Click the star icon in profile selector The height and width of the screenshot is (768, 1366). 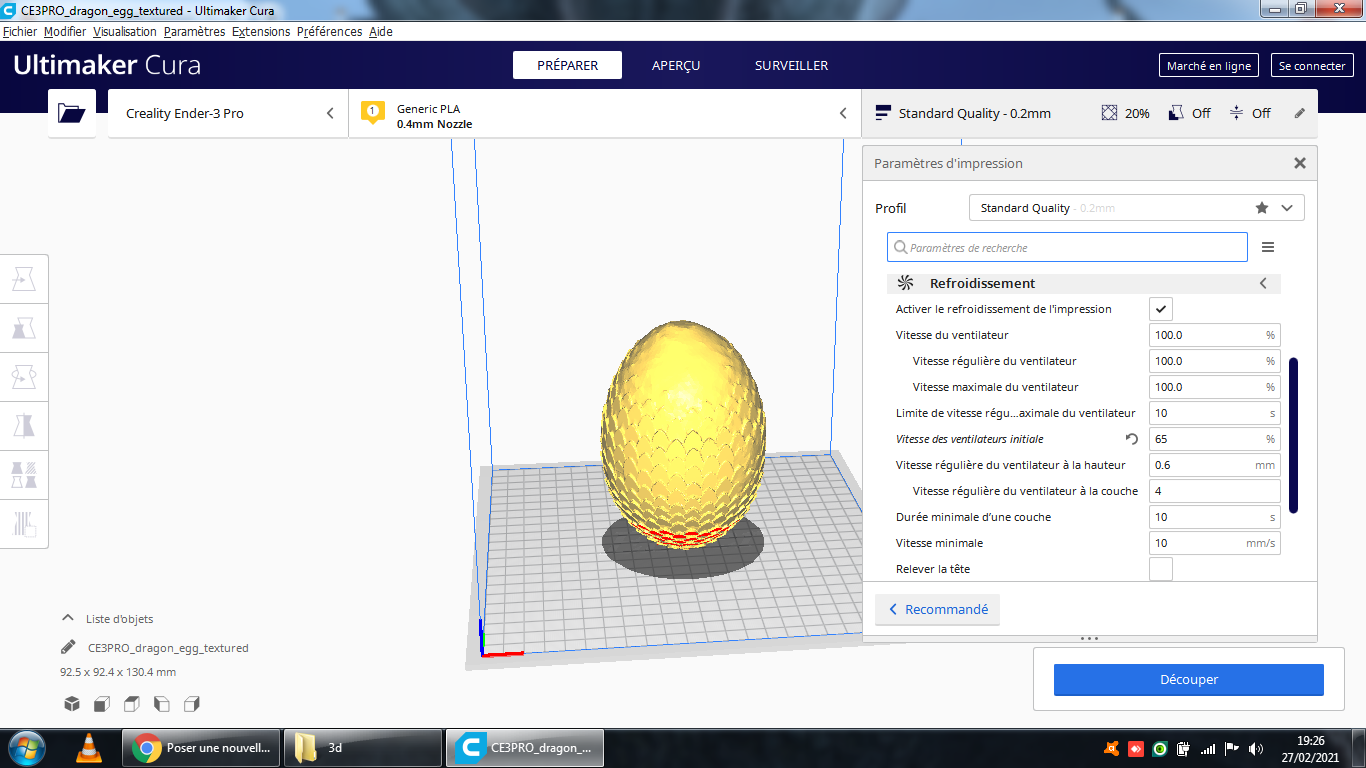pyautogui.click(x=1262, y=208)
